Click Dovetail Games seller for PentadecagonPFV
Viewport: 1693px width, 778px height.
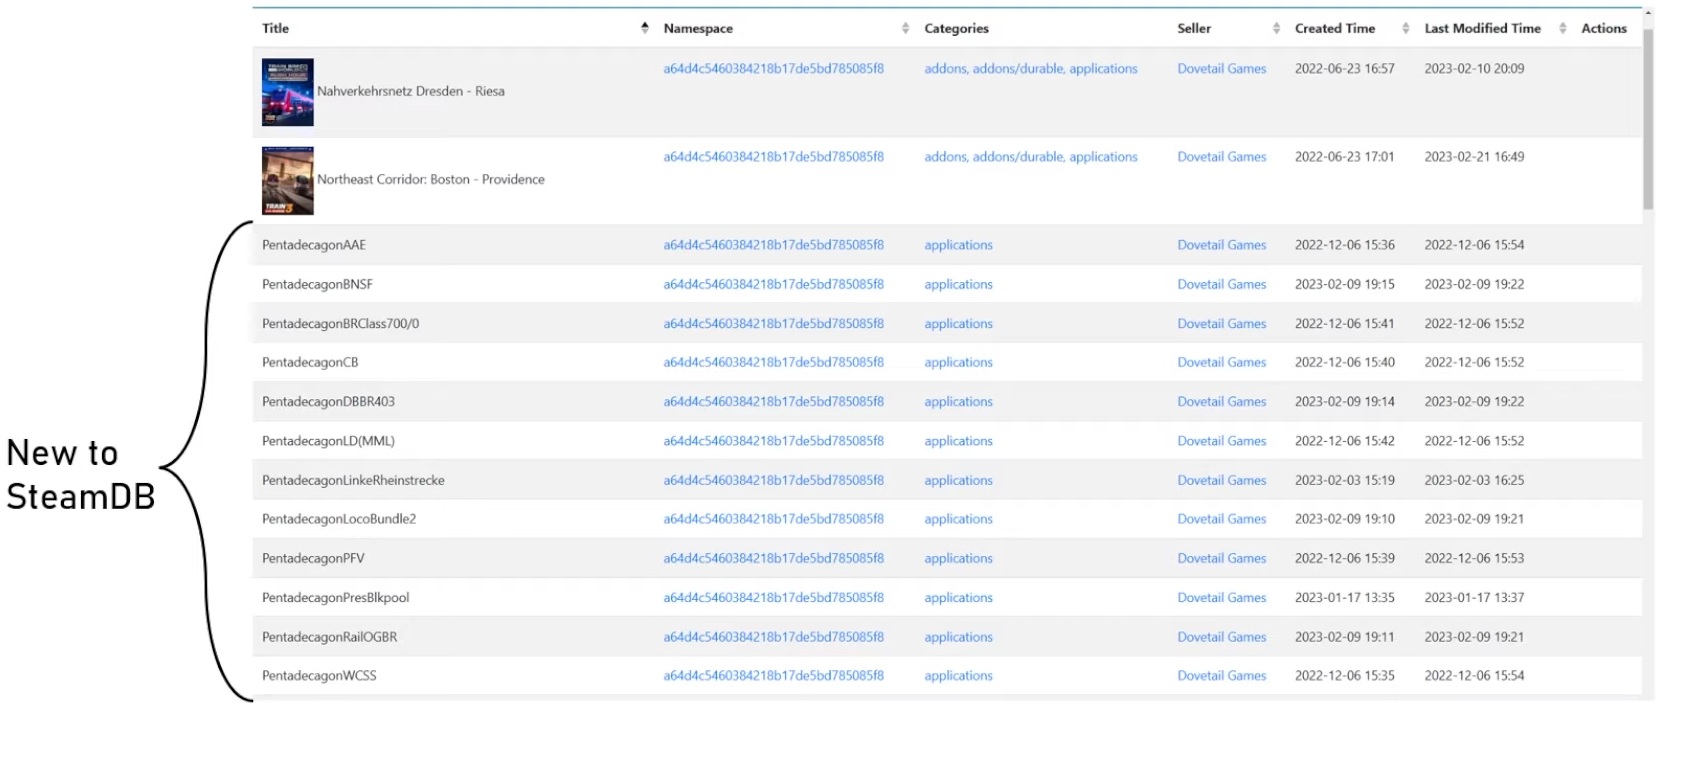click(x=1221, y=558)
